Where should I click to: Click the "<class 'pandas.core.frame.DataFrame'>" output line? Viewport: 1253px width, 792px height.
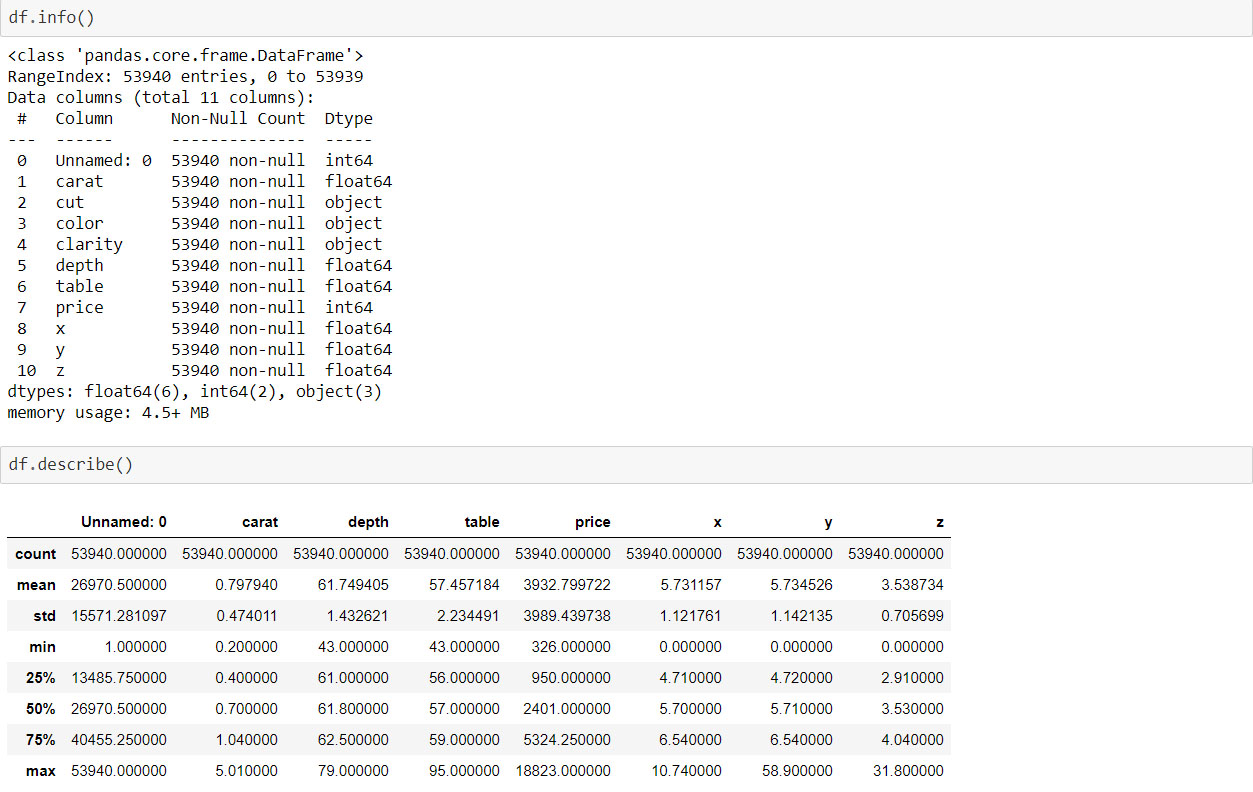pos(185,55)
